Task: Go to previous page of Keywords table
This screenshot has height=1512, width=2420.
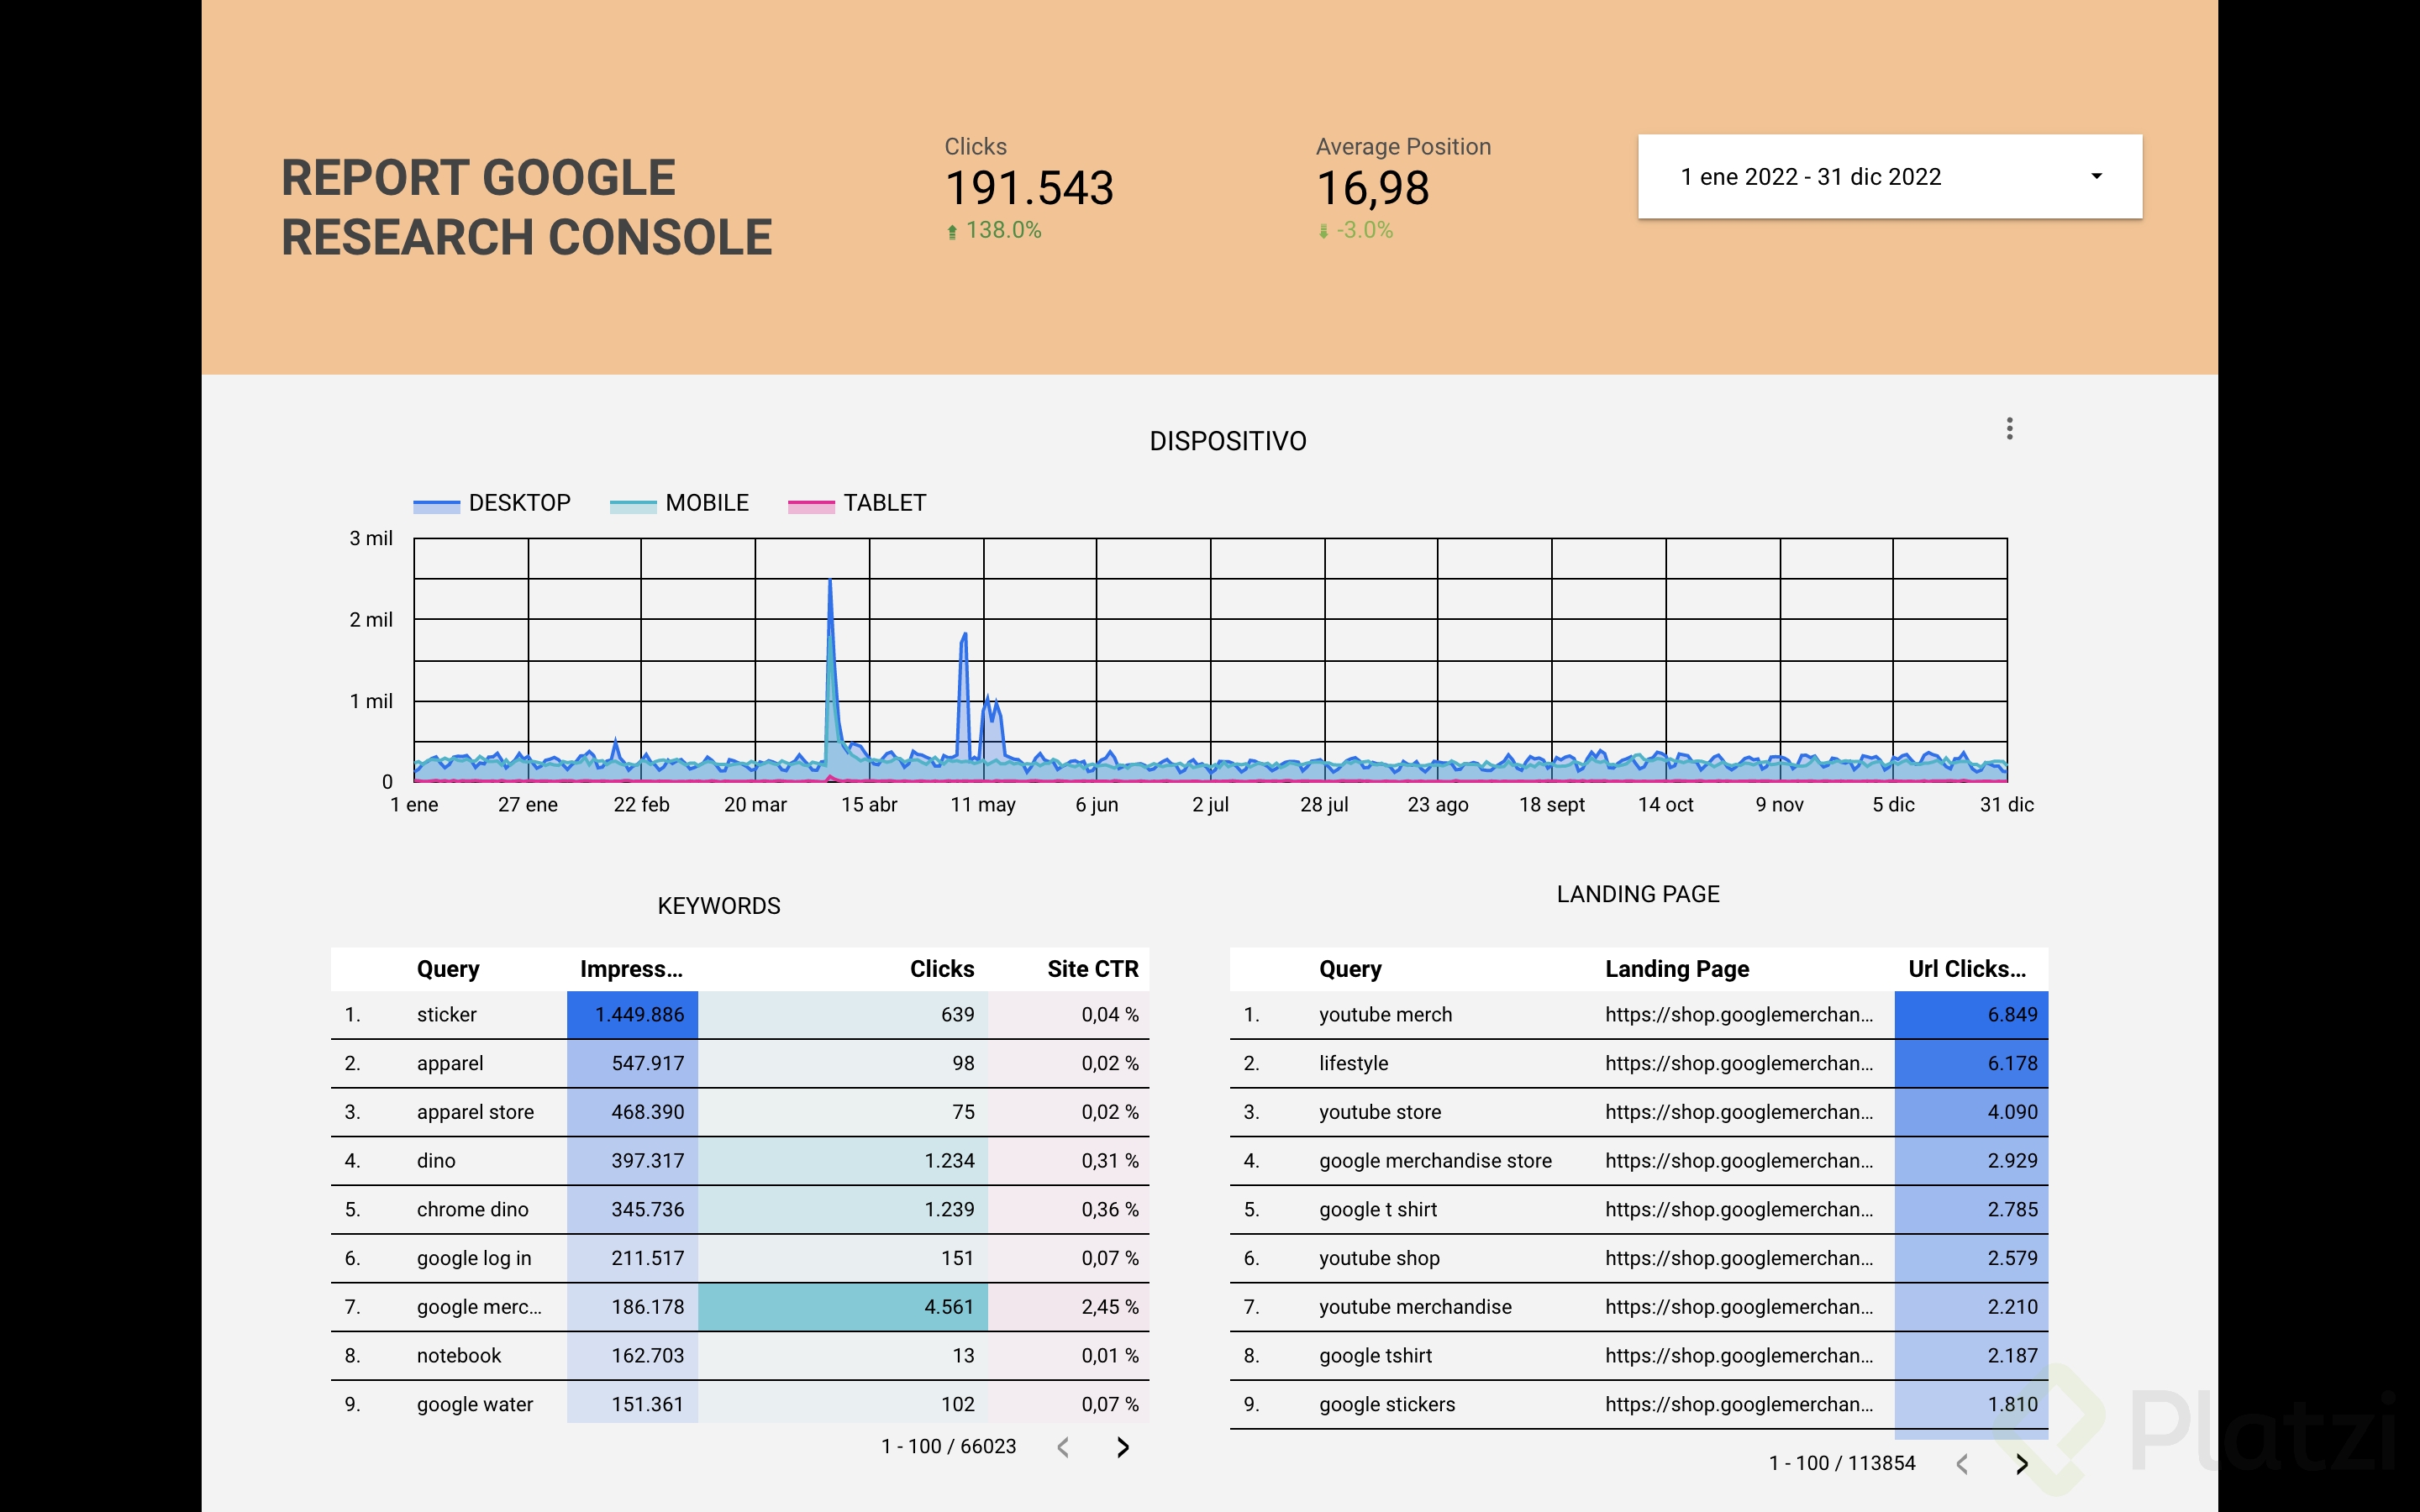Action: [x=1063, y=1447]
